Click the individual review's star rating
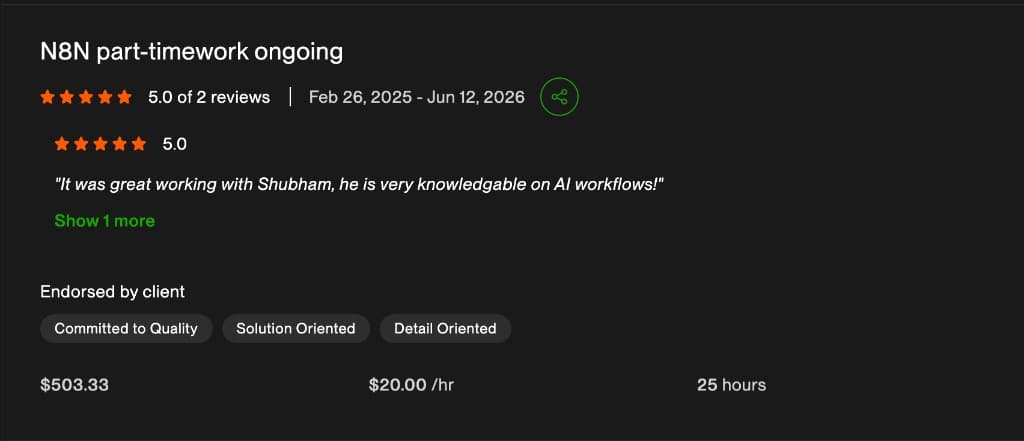Screen dimensions: 1024x441 point(101,144)
